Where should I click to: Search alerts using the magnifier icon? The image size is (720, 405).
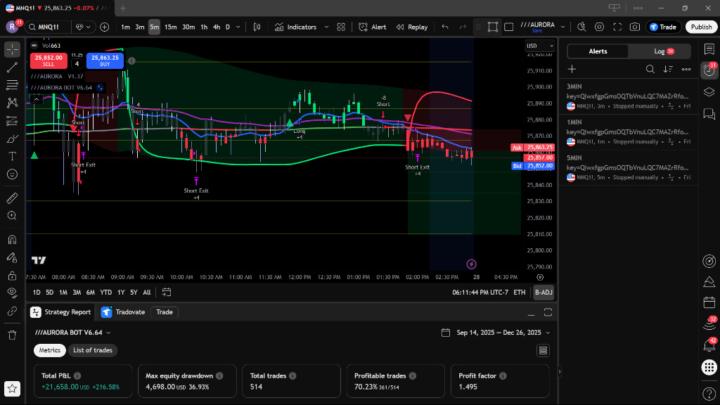650,69
